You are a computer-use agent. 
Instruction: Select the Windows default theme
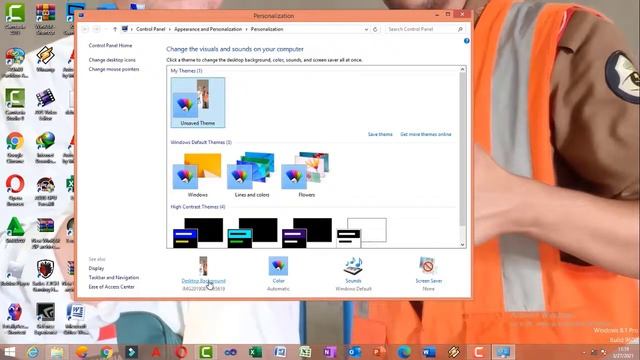point(198,175)
